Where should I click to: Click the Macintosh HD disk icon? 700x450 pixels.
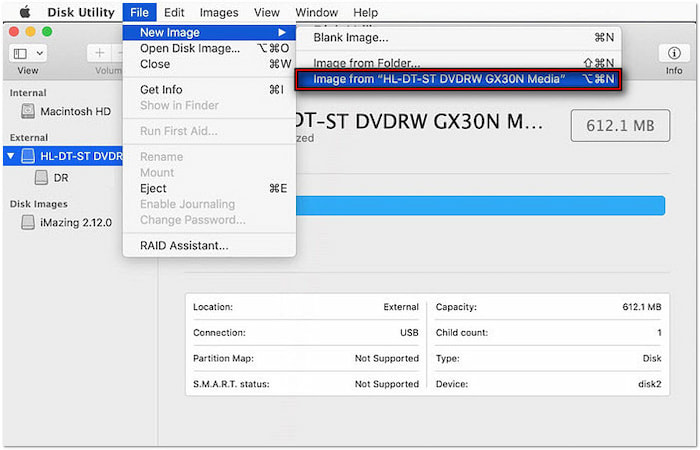tap(27, 111)
